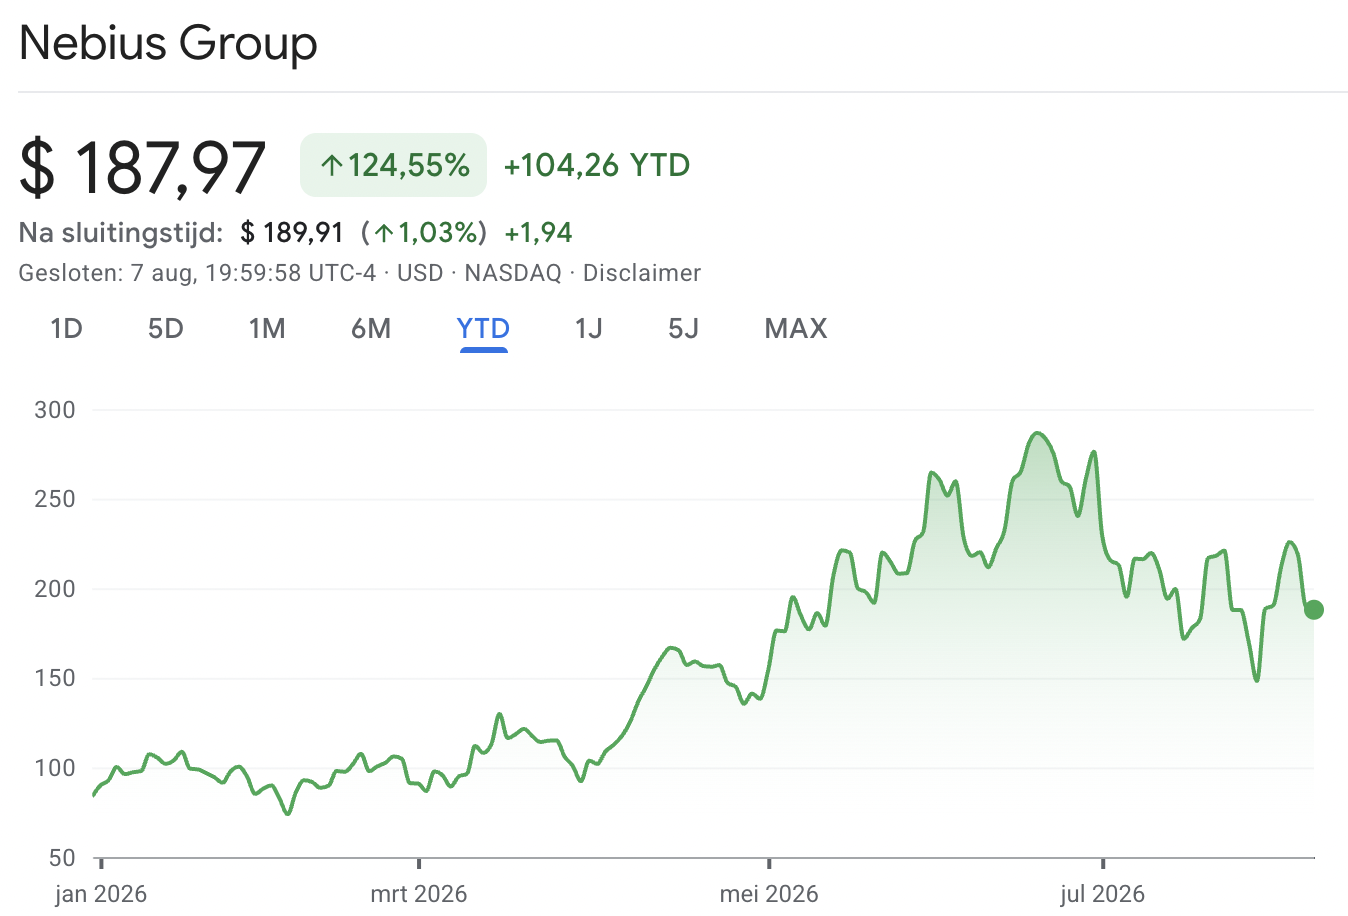Click the green end-point dot on chart

point(1314,609)
